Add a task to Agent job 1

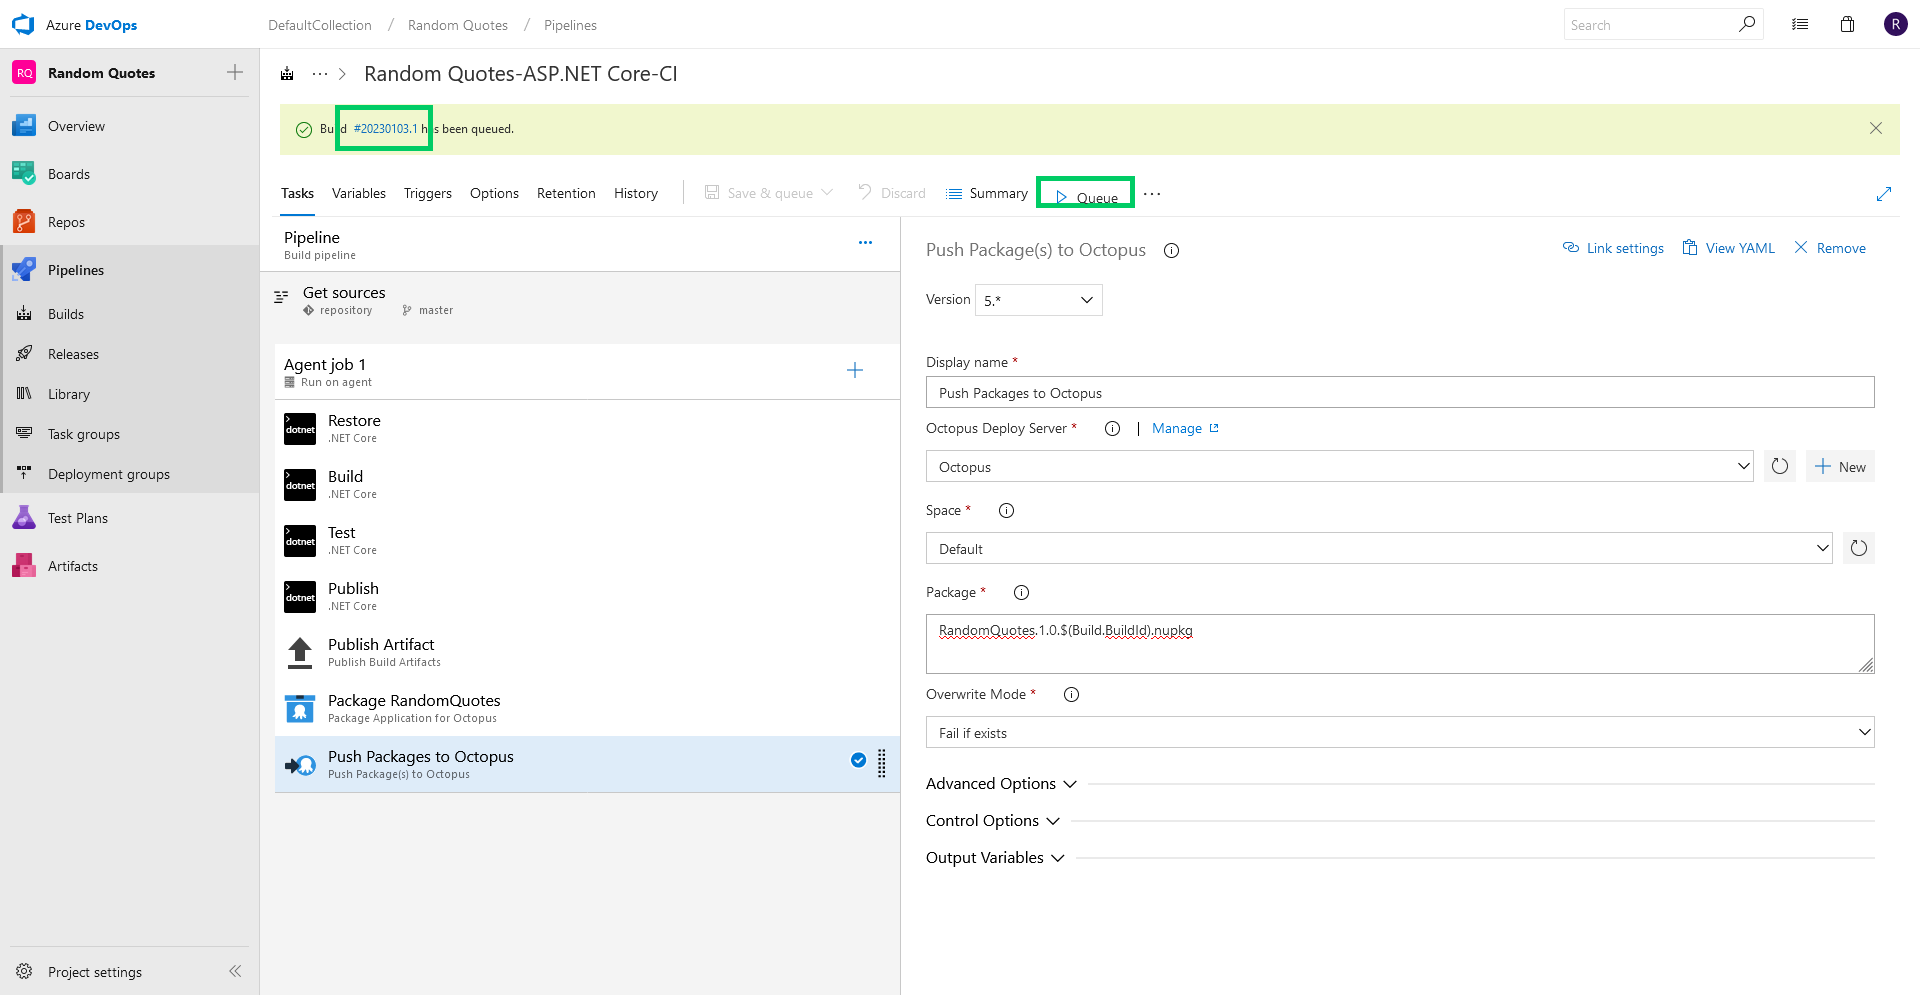[x=855, y=371]
